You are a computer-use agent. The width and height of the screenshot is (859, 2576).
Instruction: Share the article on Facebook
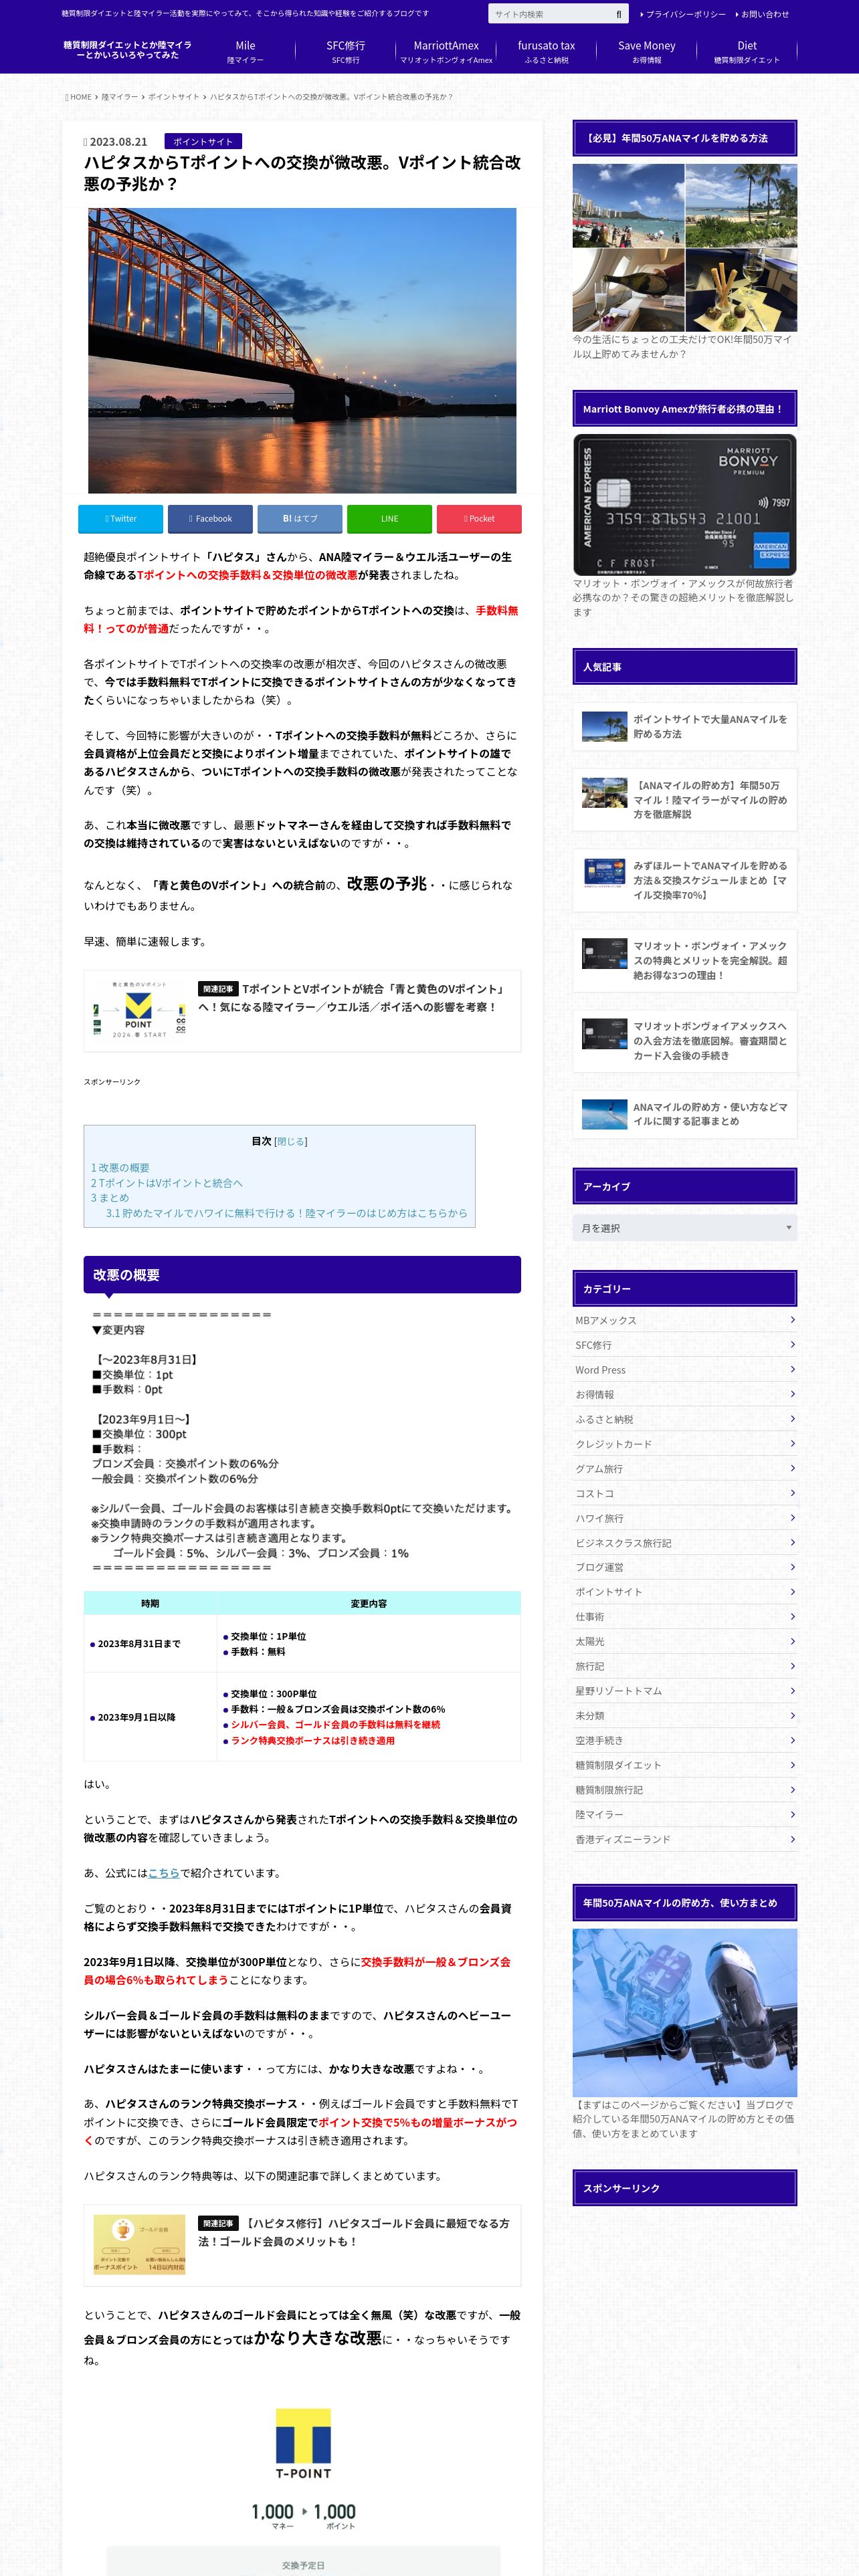[210, 519]
